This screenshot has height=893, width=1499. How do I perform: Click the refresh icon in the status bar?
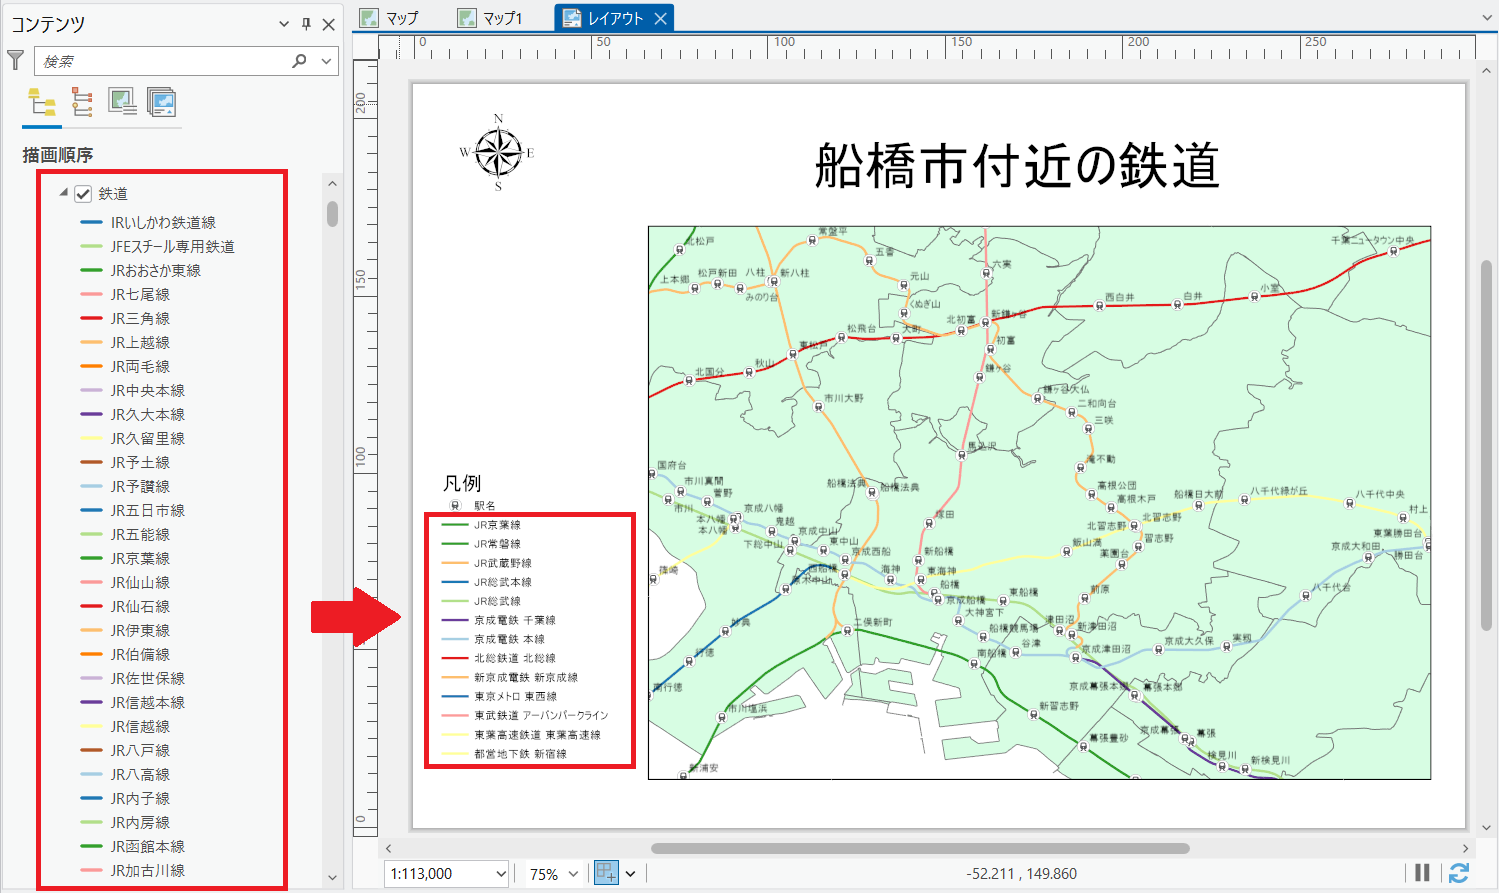(1459, 873)
